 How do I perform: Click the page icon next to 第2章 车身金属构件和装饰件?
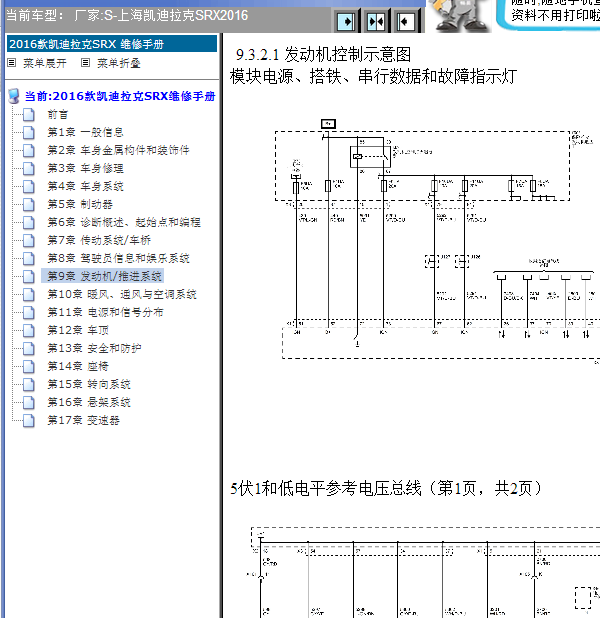point(29,151)
